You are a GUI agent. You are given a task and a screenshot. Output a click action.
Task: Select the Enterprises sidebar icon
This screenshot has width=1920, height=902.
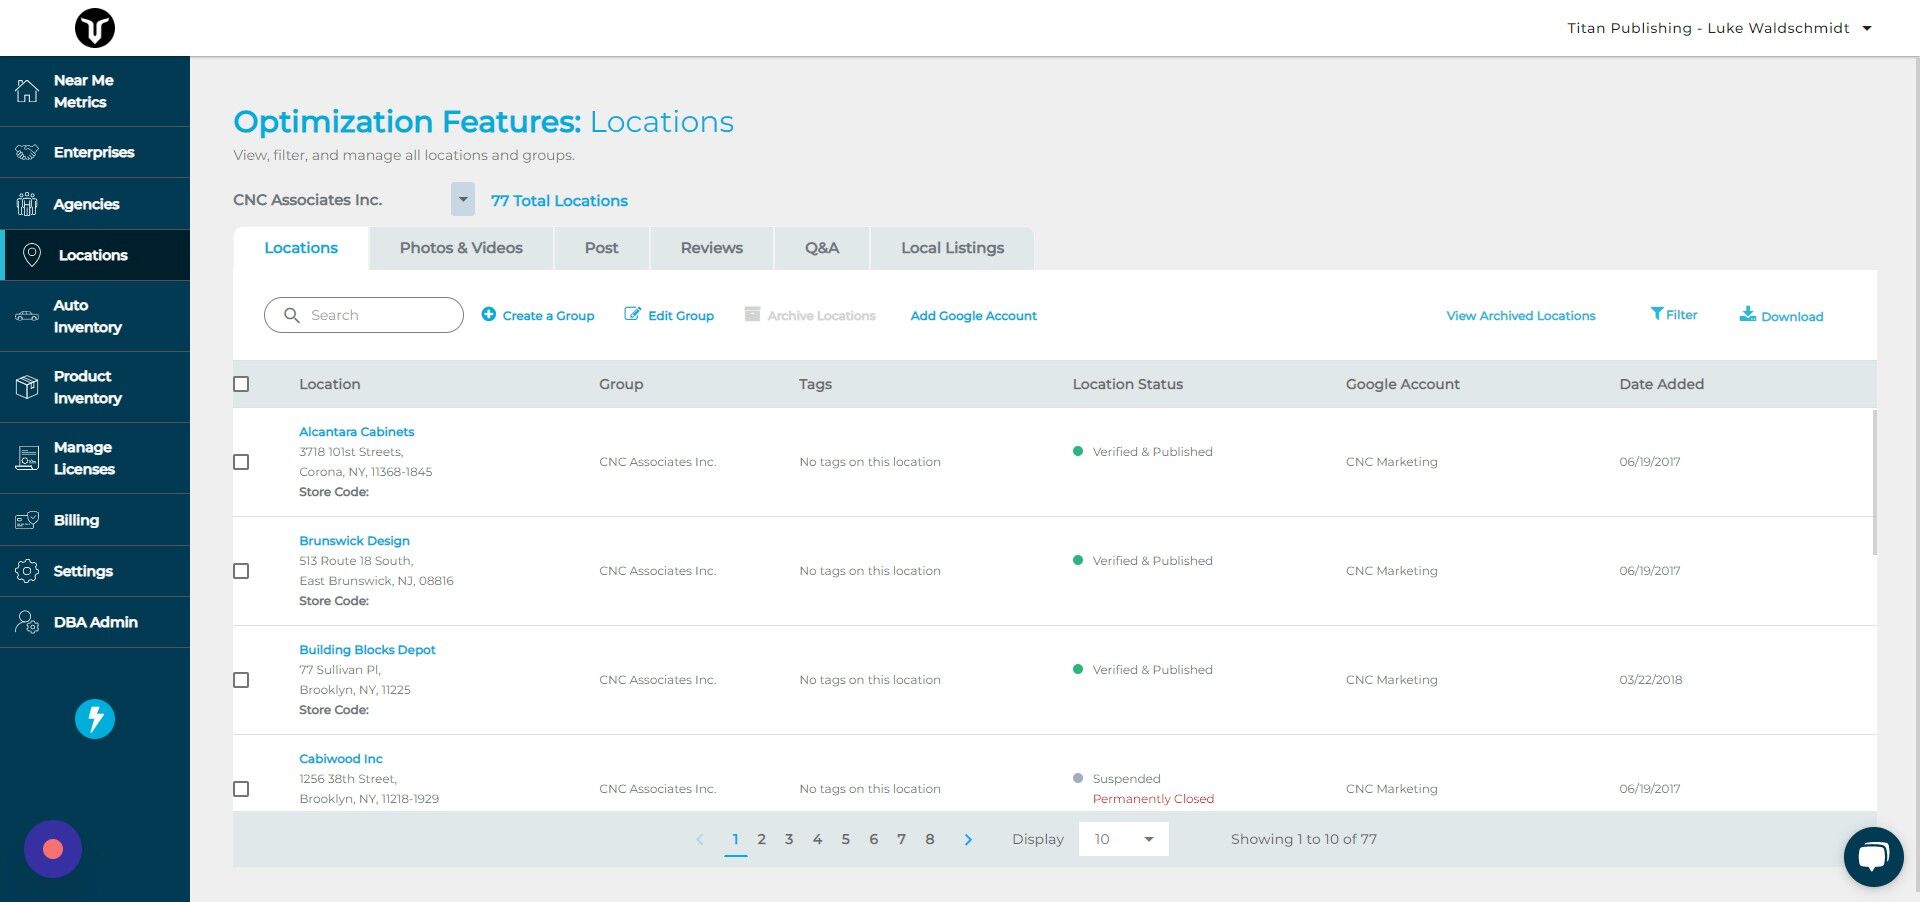(x=27, y=152)
